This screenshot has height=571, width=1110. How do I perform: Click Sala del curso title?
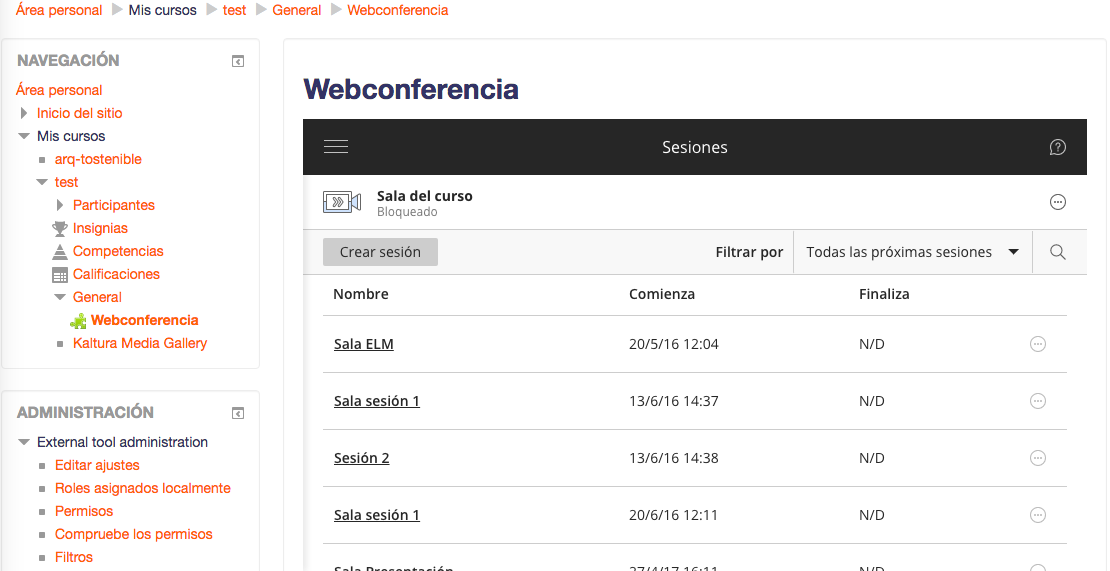coord(424,196)
